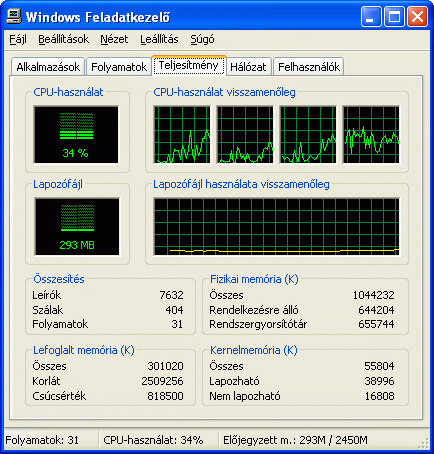434x454 pixels.
Task: Click the Nem lapozható value 16808
Action: (379, 396)
